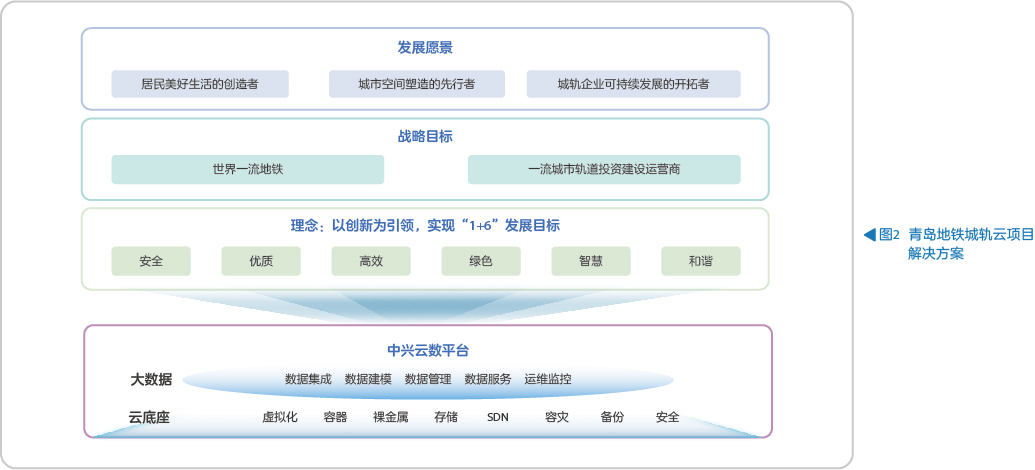This screenshot has height=470, width=1035.
Task: Choose the 一流城市轨道投资建设运营商 box
Action: click(x=604, y=170)
